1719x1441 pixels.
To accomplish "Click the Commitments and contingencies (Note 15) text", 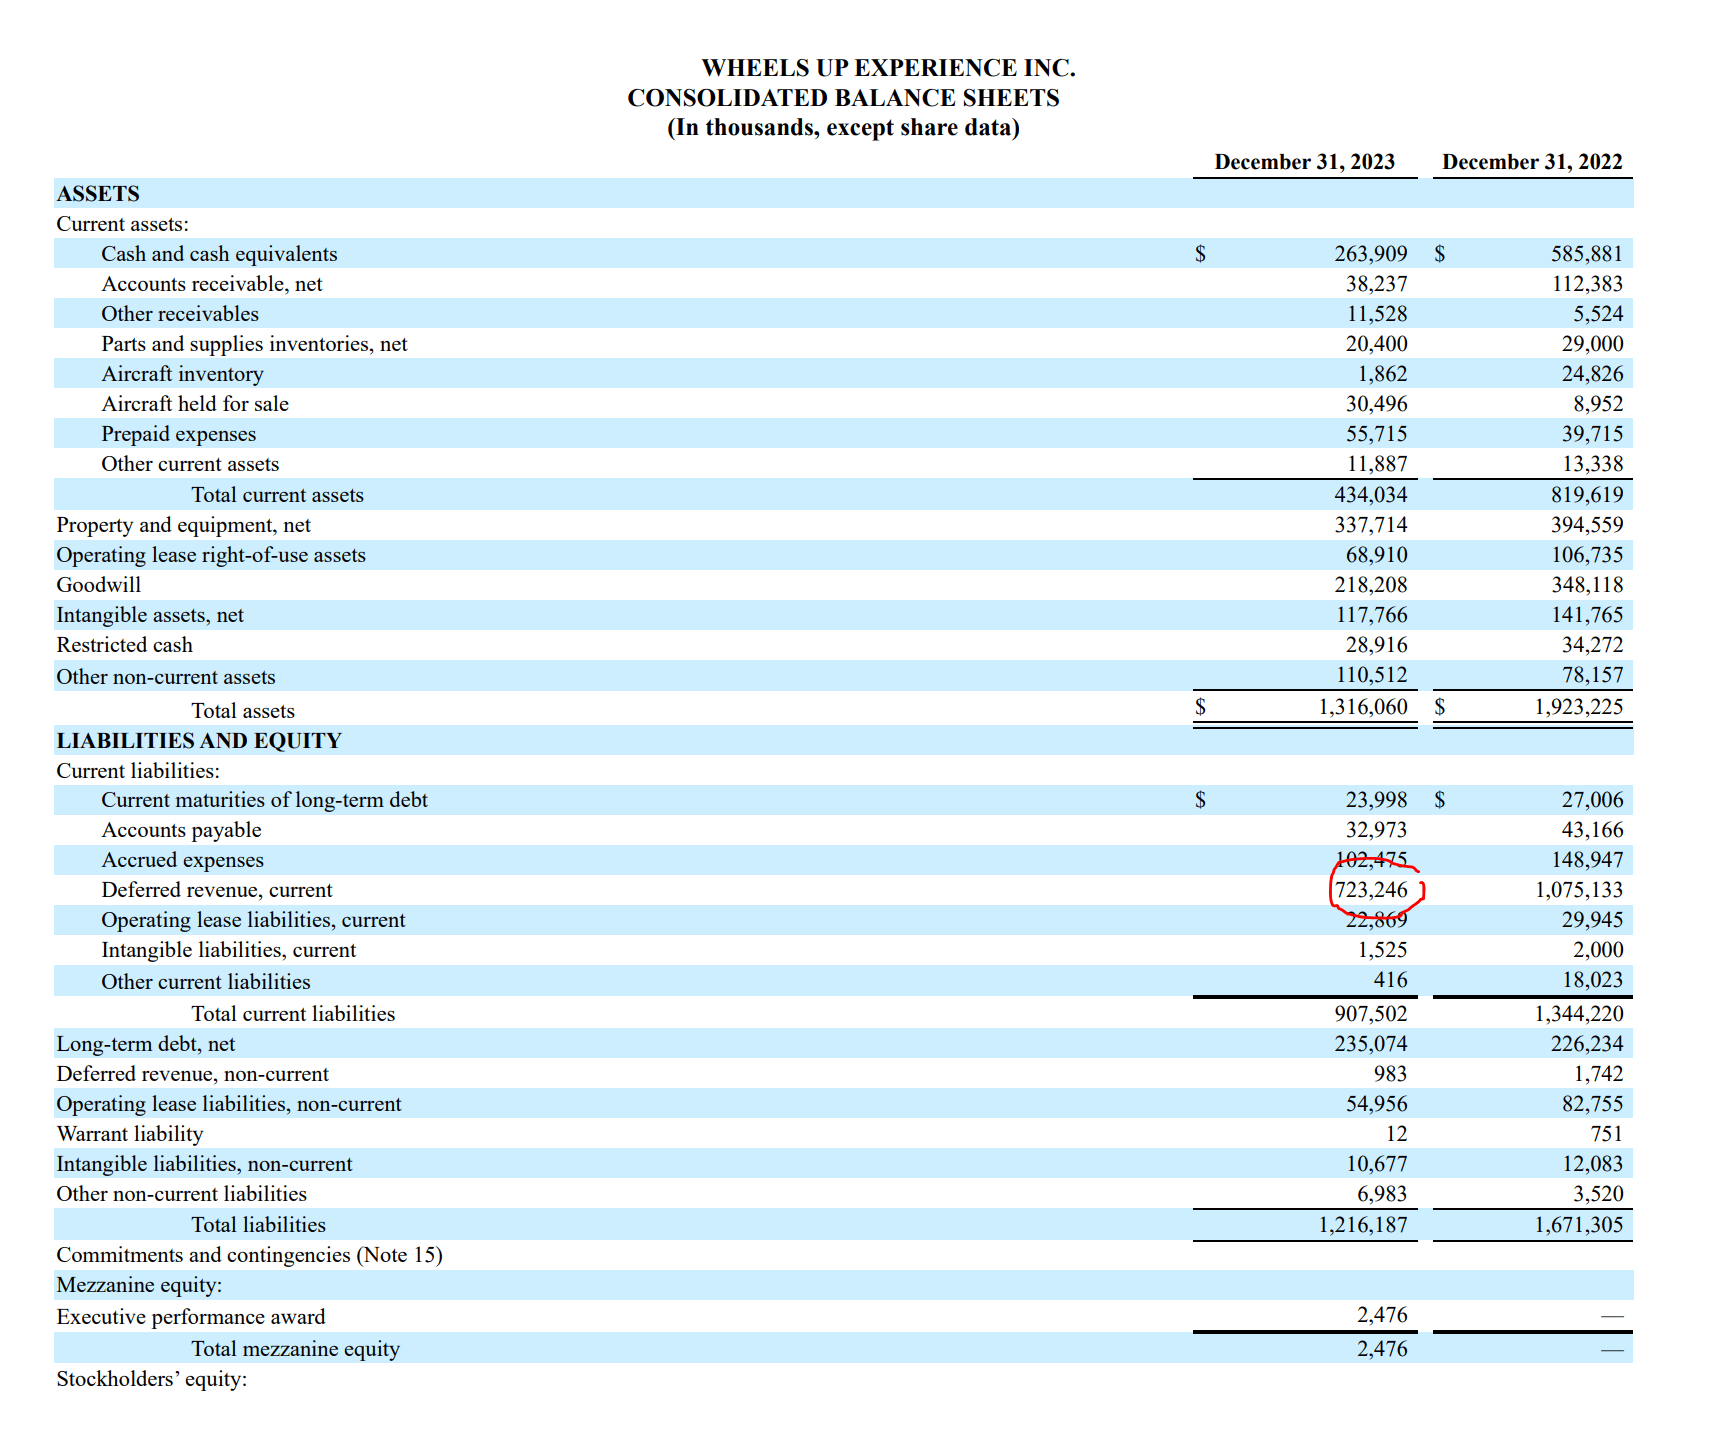I will [250, 1255].
